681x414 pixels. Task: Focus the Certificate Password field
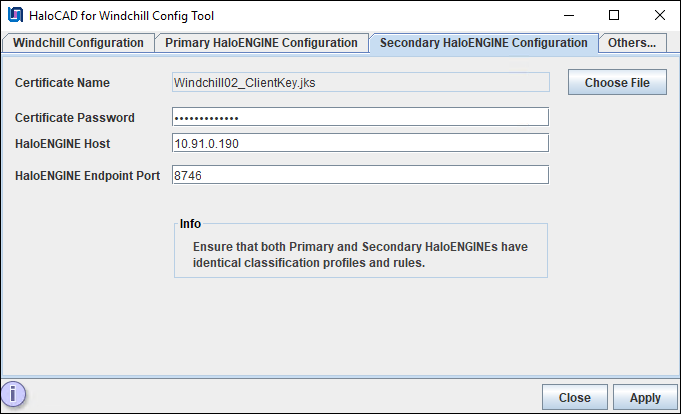coord(360,117)
